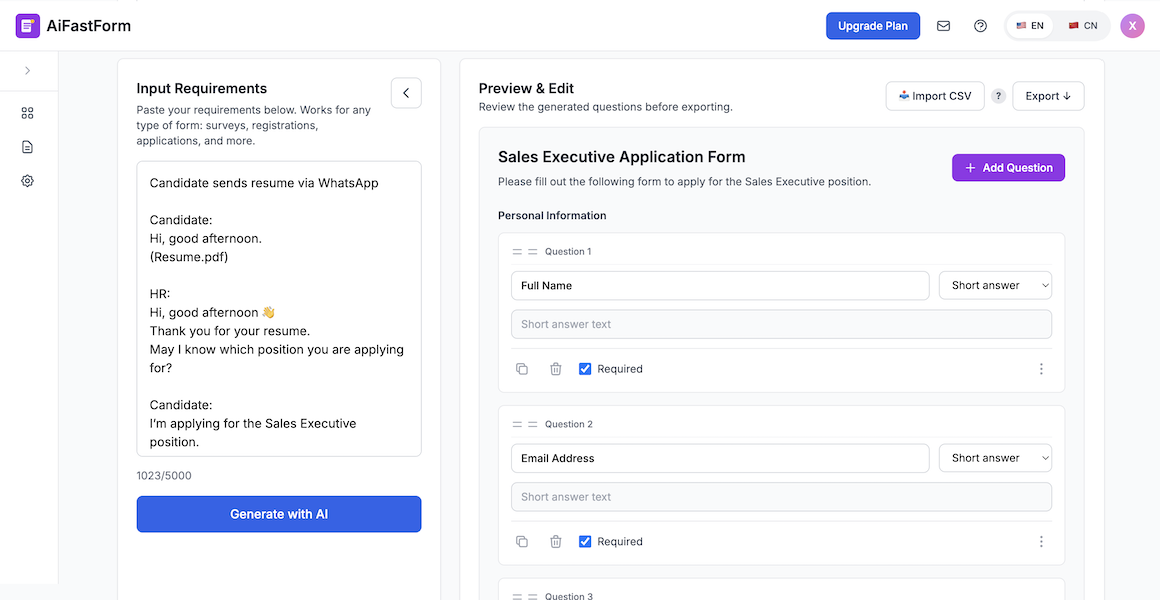
Task: Collapse the Input Requirements panel
Action: [x=406, y=92]
